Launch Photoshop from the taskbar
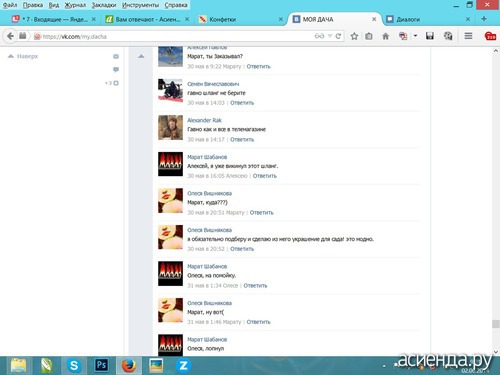Screen dimensions: 500x375 click(101, 365)
